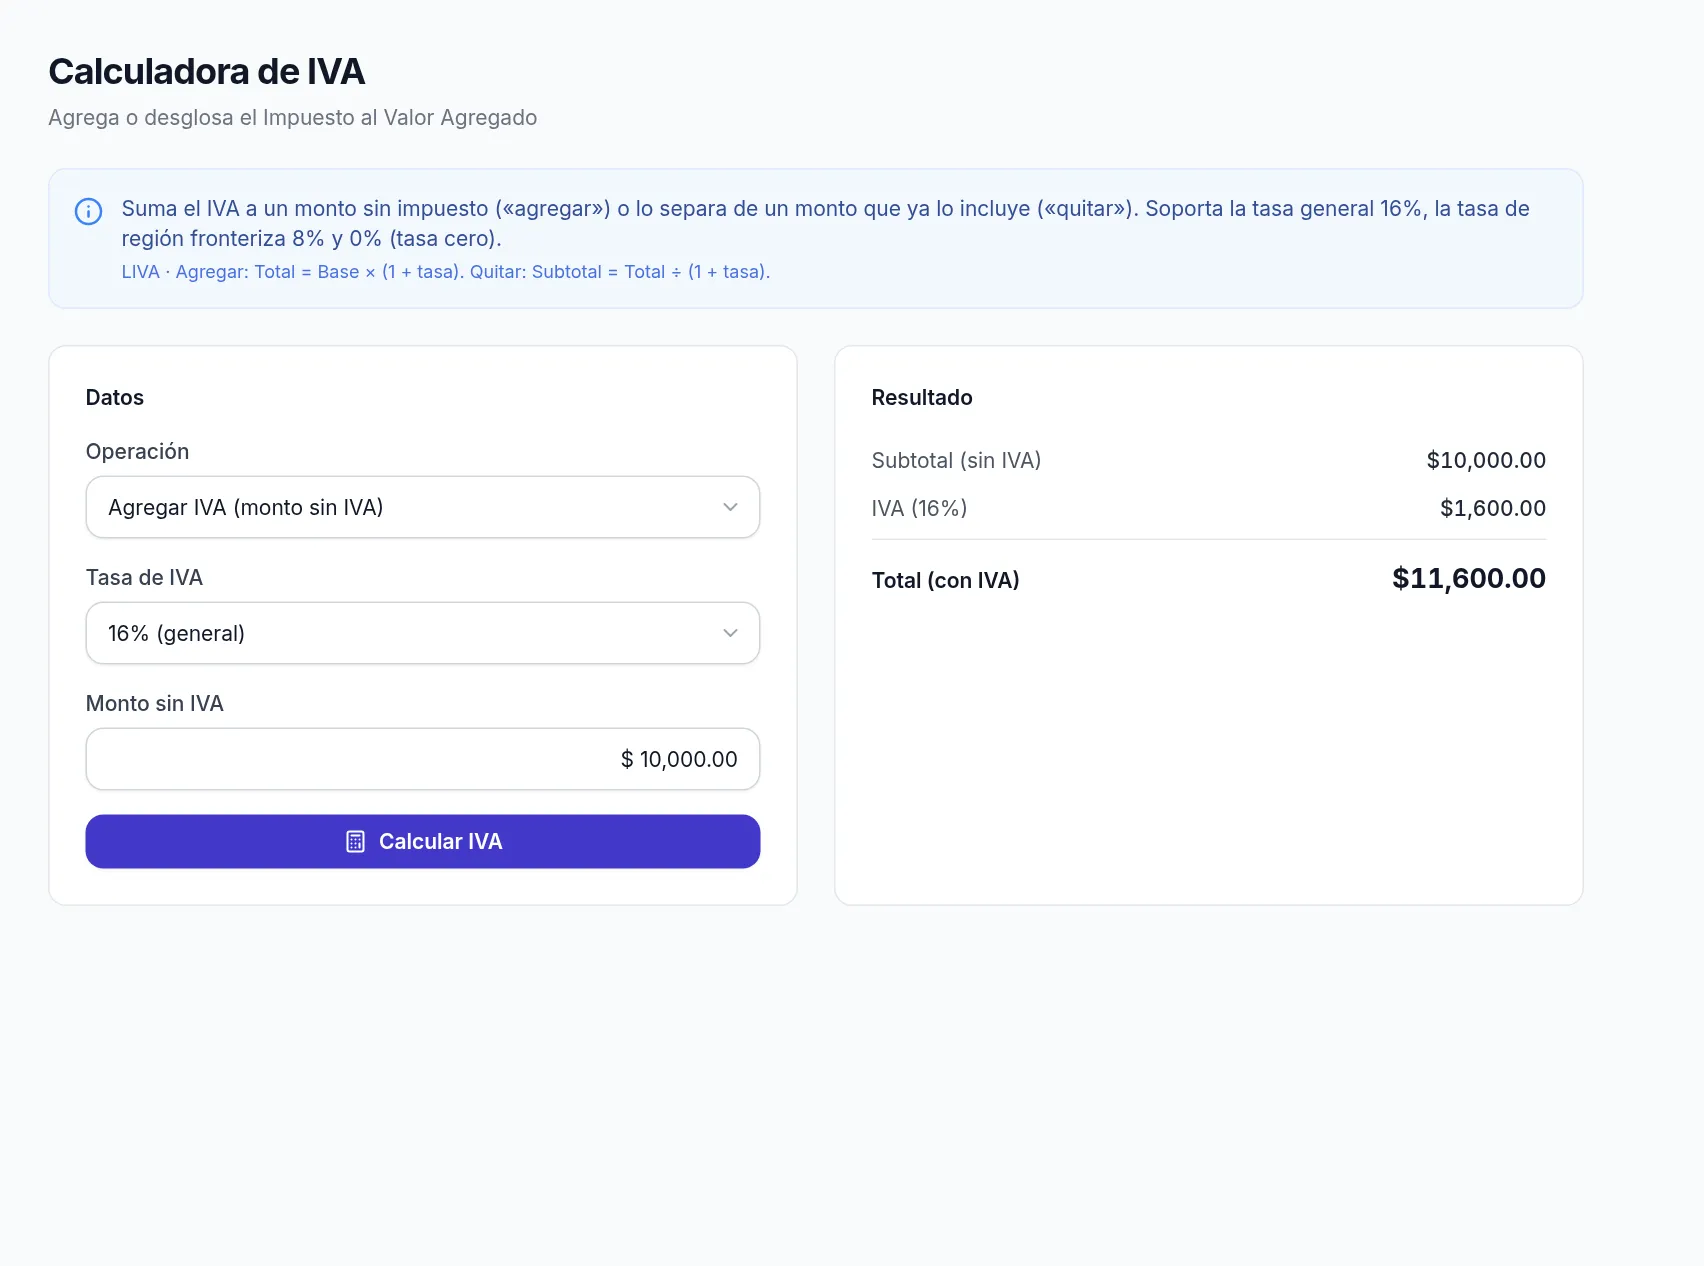Screen dimensions: 1704x1266
Task: Click the Monto sin IVA label
Action: coord(155,703)
